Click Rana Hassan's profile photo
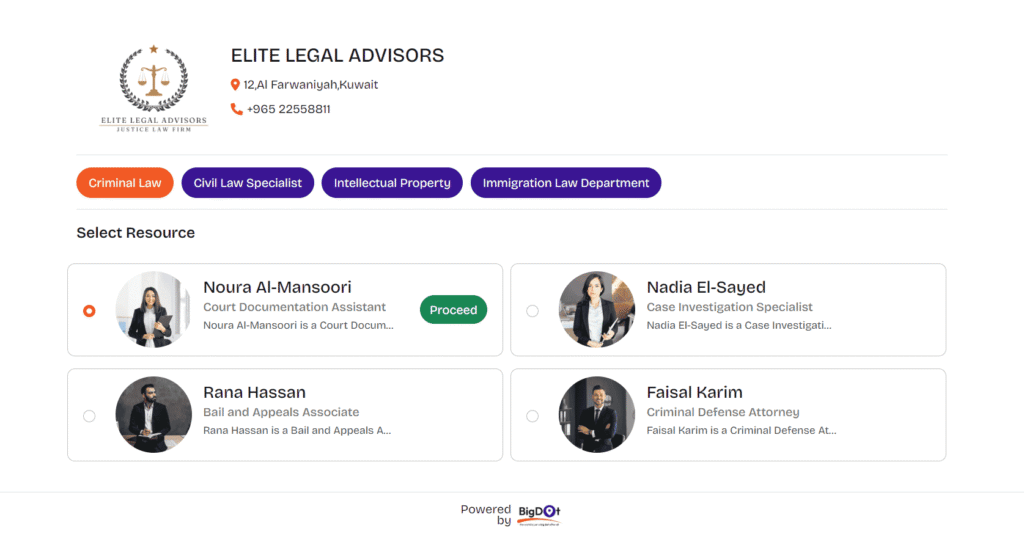The image size is (1024, 553). coord(153,415)
